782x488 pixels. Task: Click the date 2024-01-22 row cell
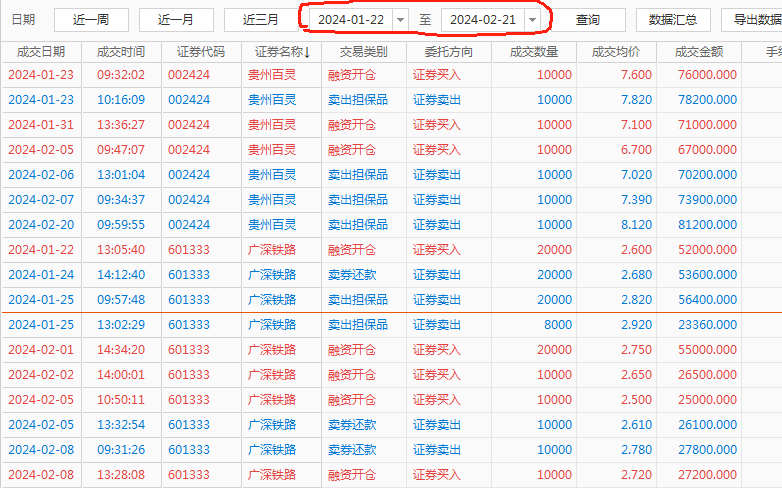point(41,249)
